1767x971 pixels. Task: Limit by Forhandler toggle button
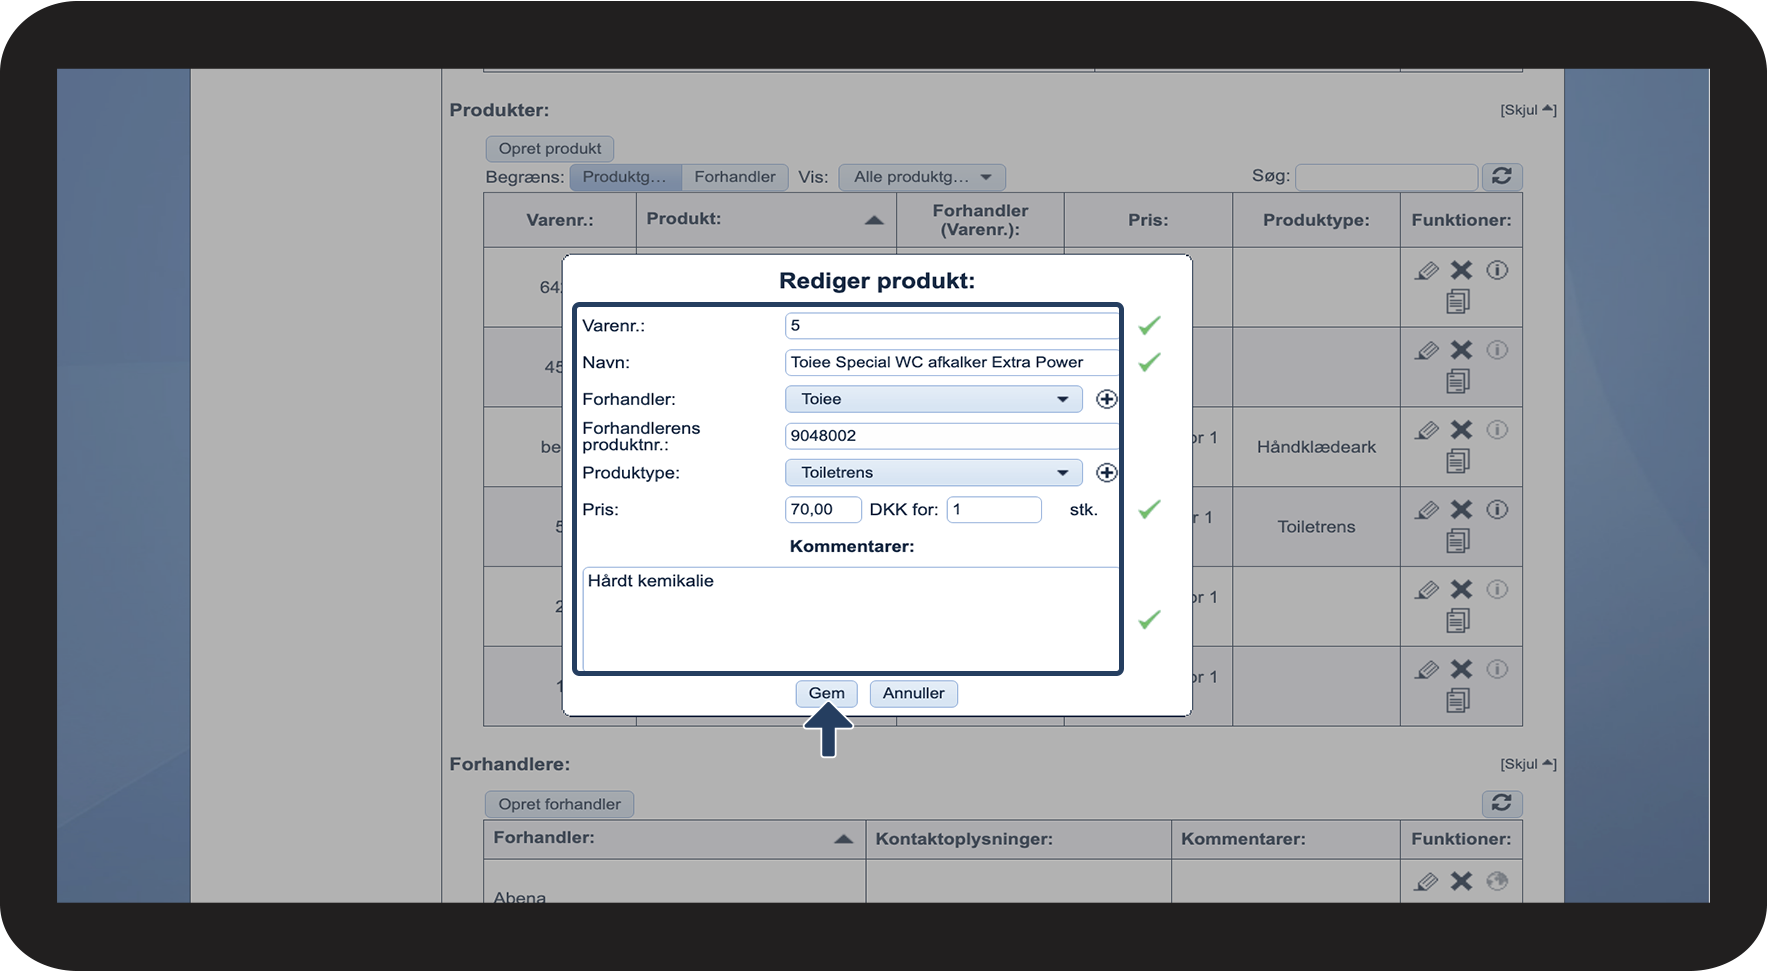pyautogui.click(x=735, y=177)
